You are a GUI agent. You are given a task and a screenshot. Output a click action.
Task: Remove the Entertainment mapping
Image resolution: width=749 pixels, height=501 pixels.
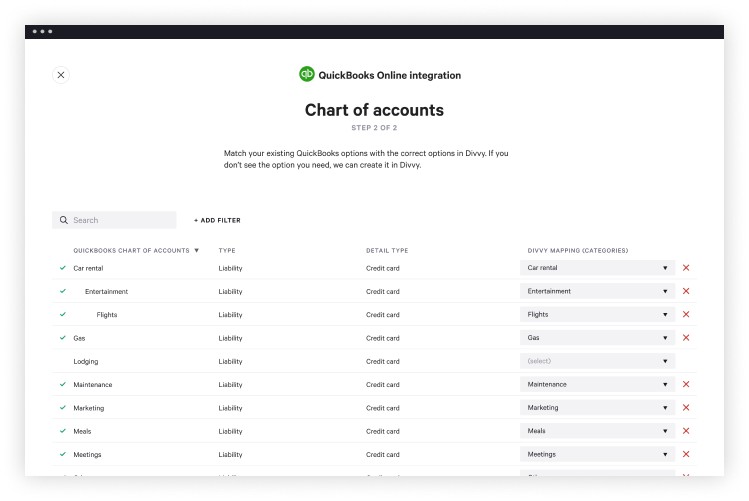coord(686,291)
